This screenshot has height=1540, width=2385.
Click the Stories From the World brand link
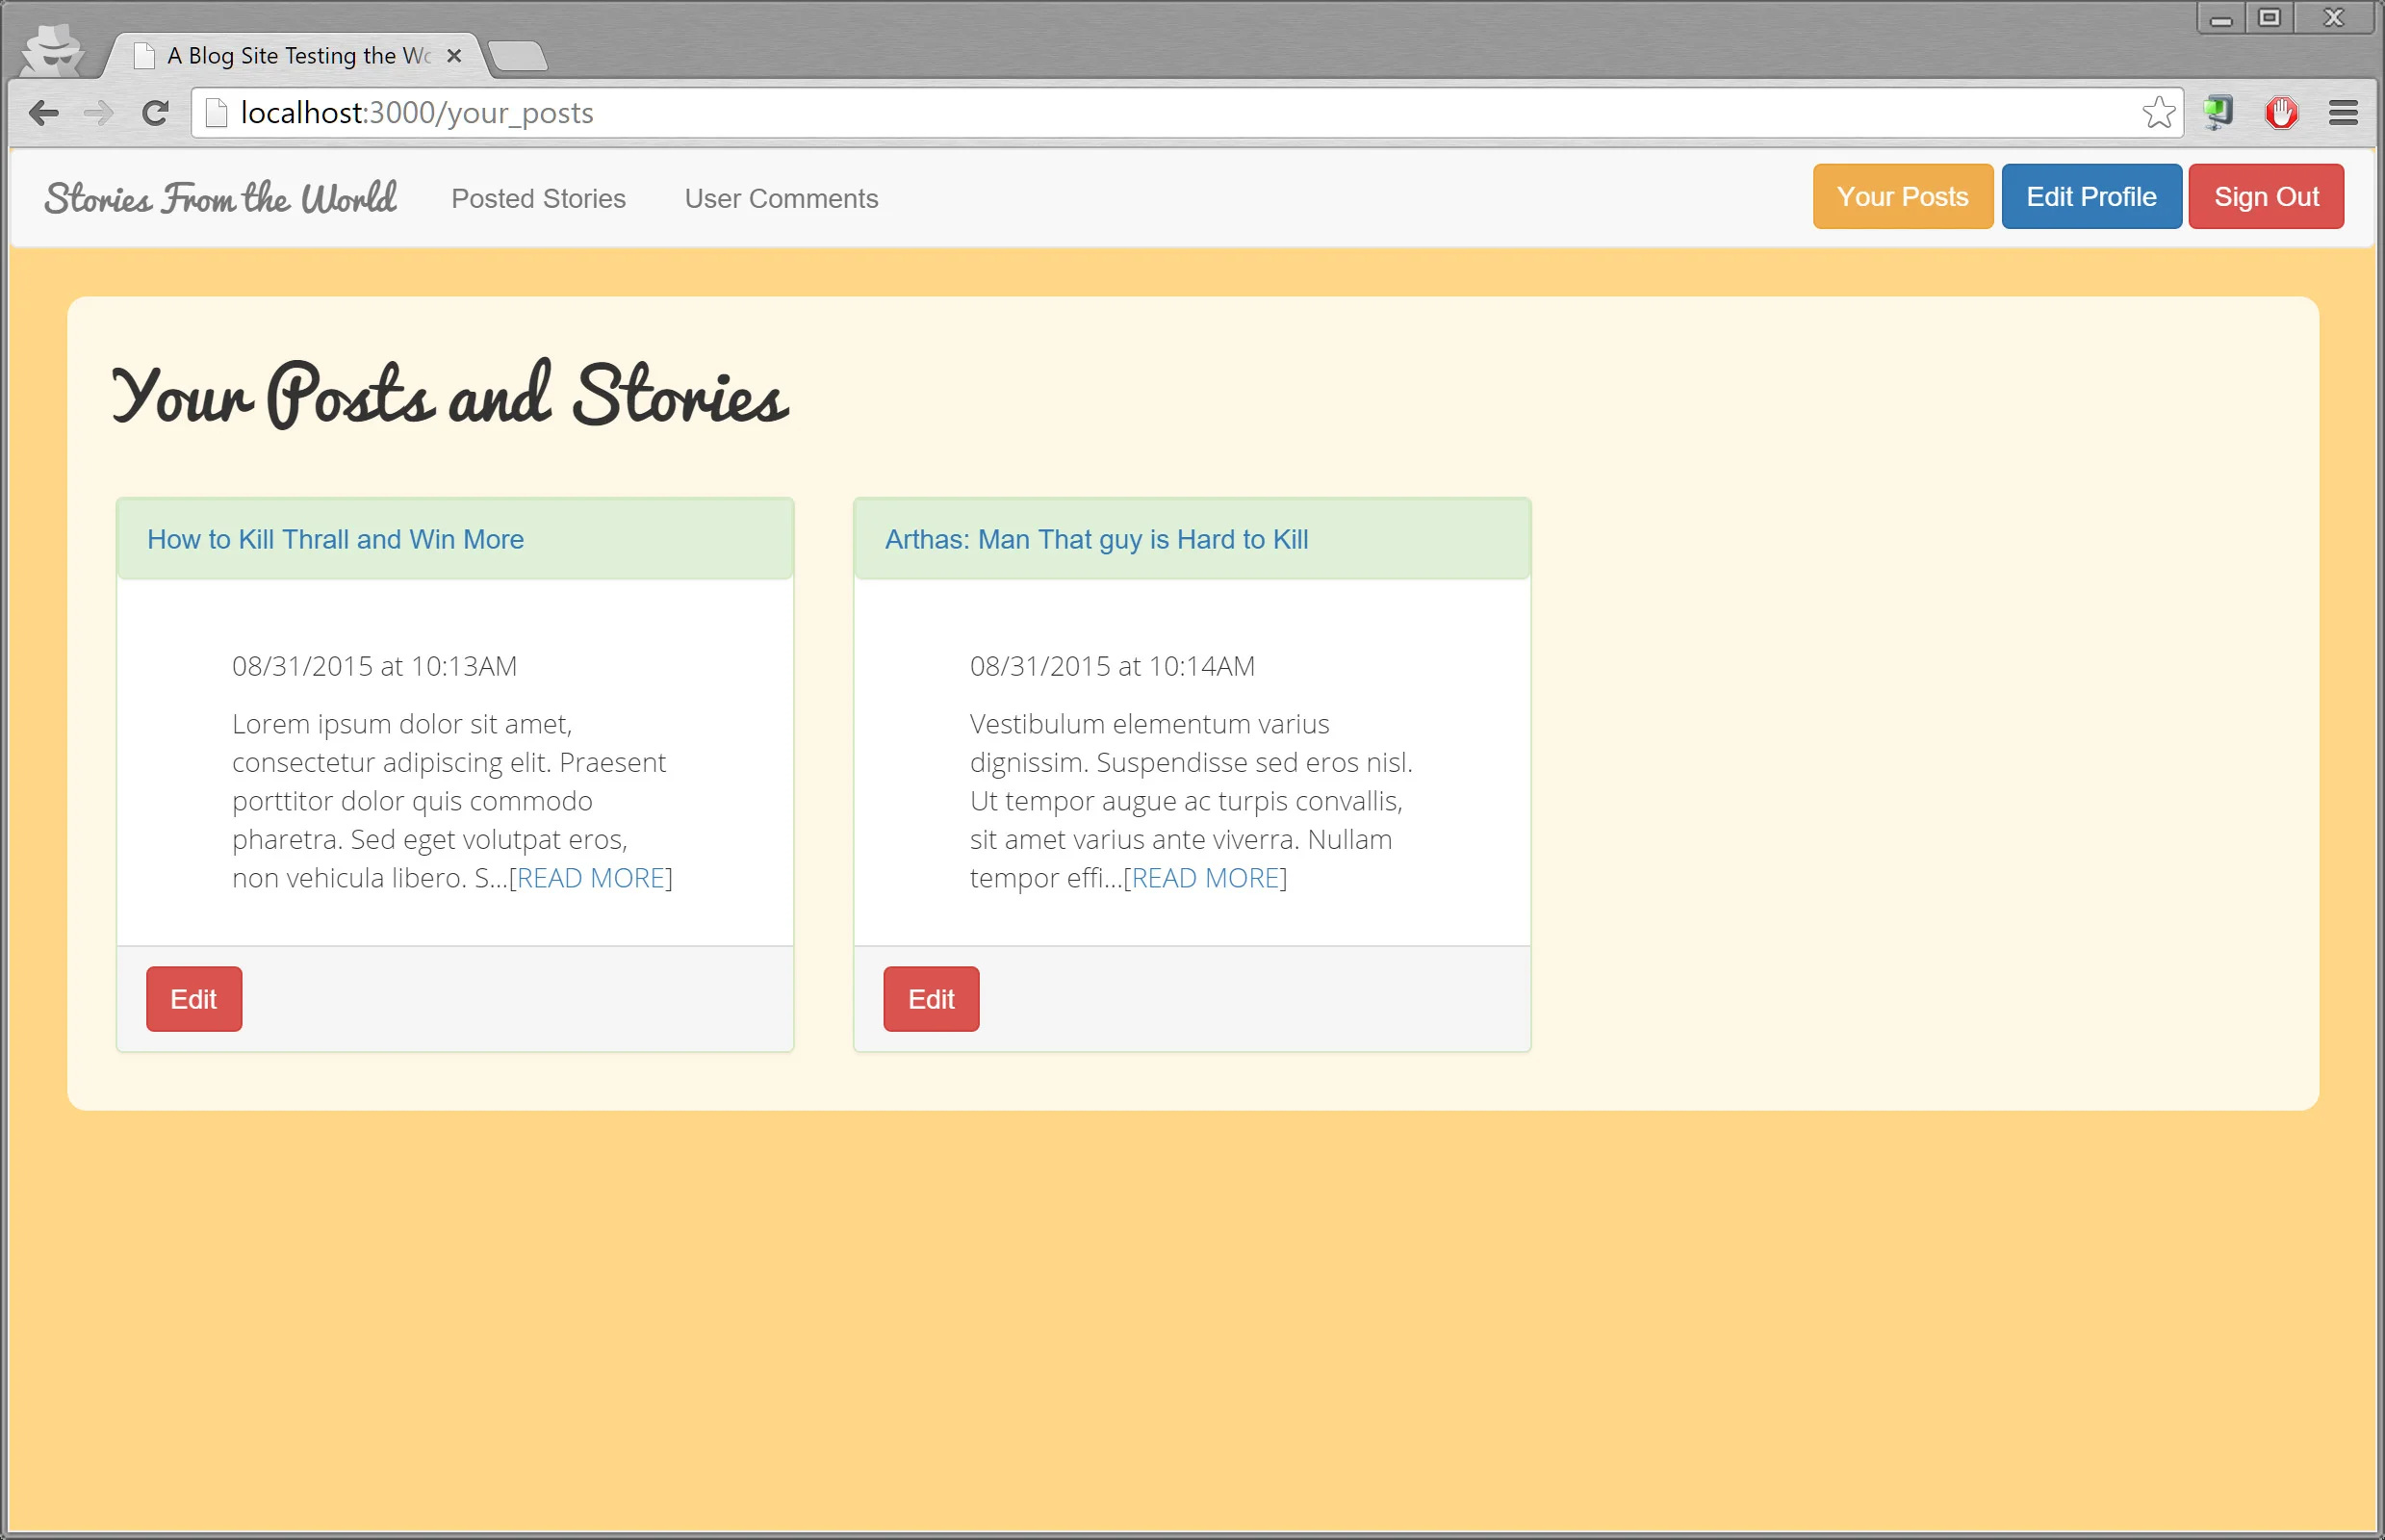point(220,197)
